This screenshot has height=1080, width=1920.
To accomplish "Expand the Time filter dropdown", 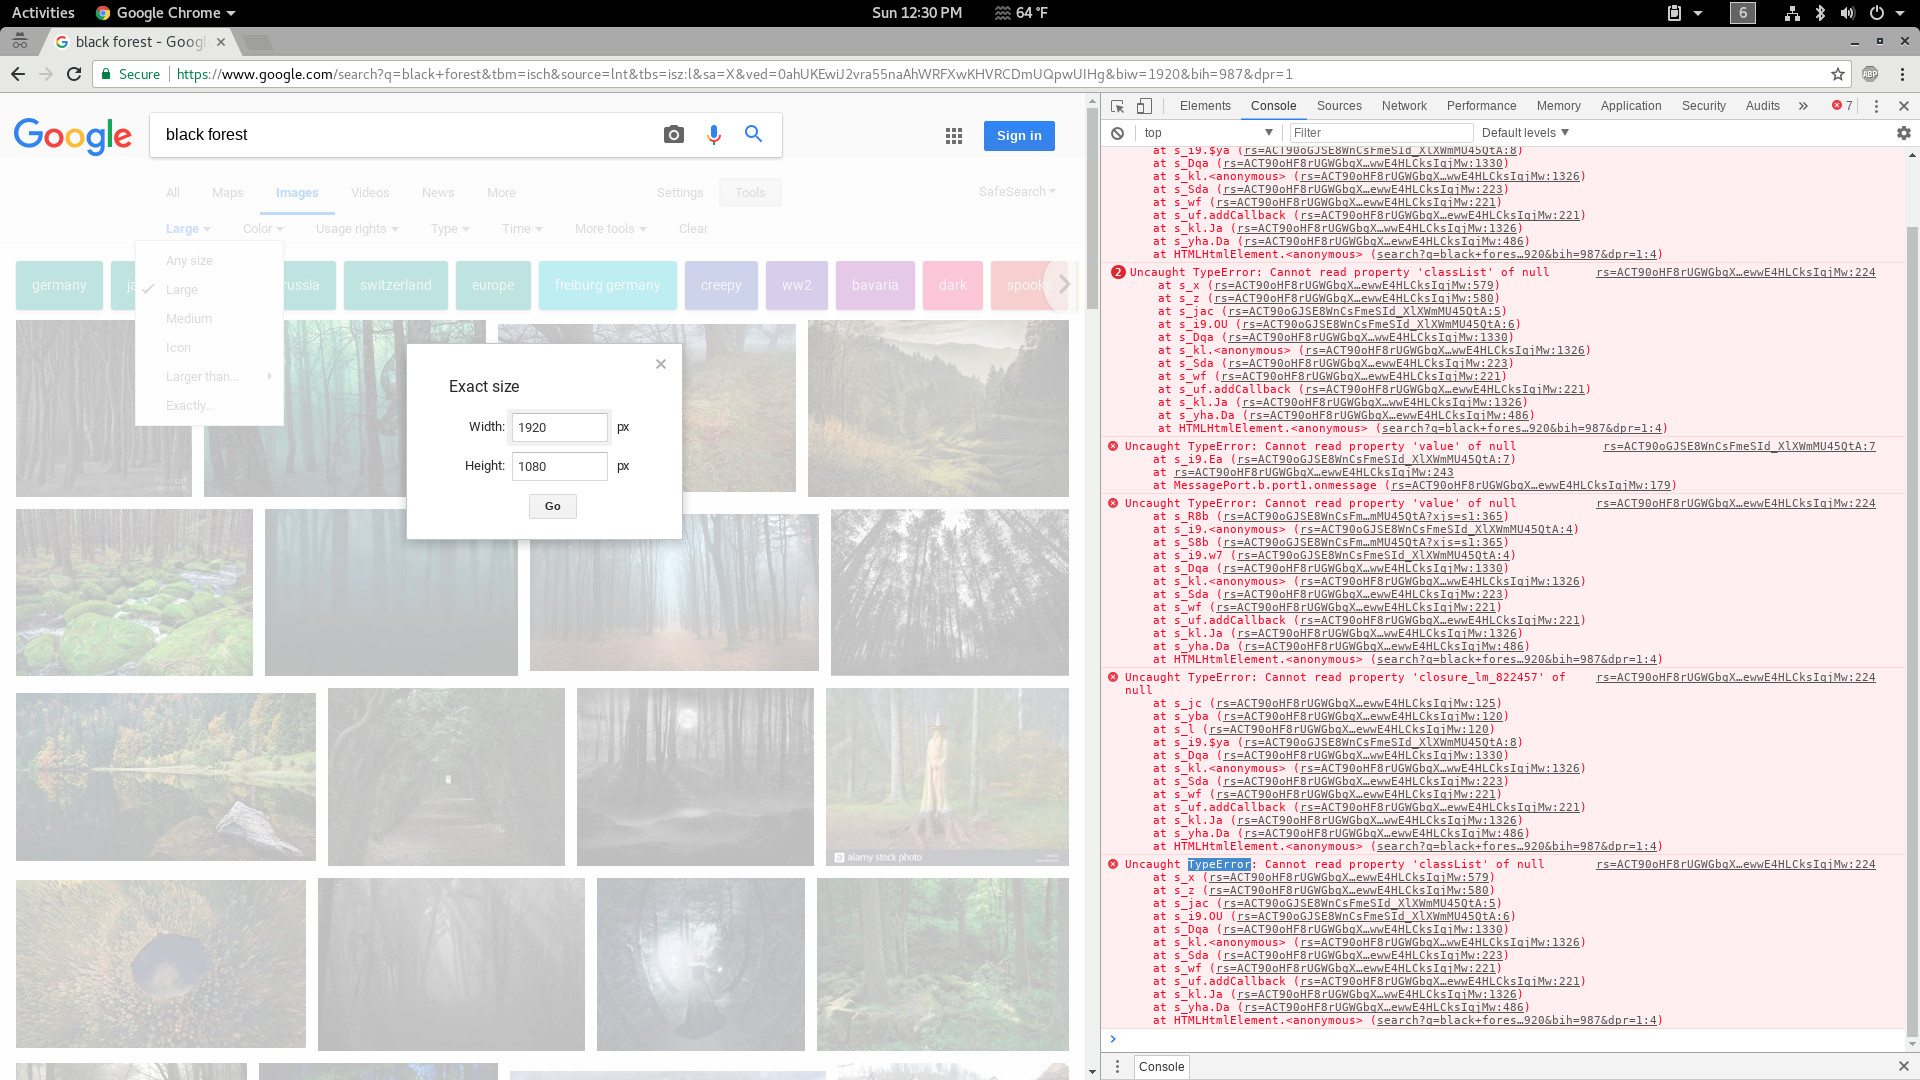I will (x=522, y=229).
